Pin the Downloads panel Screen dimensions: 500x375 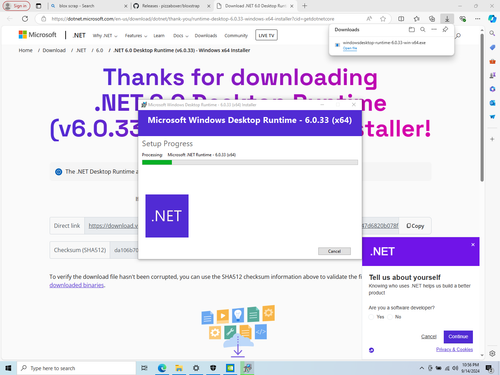tap(445, 30)
